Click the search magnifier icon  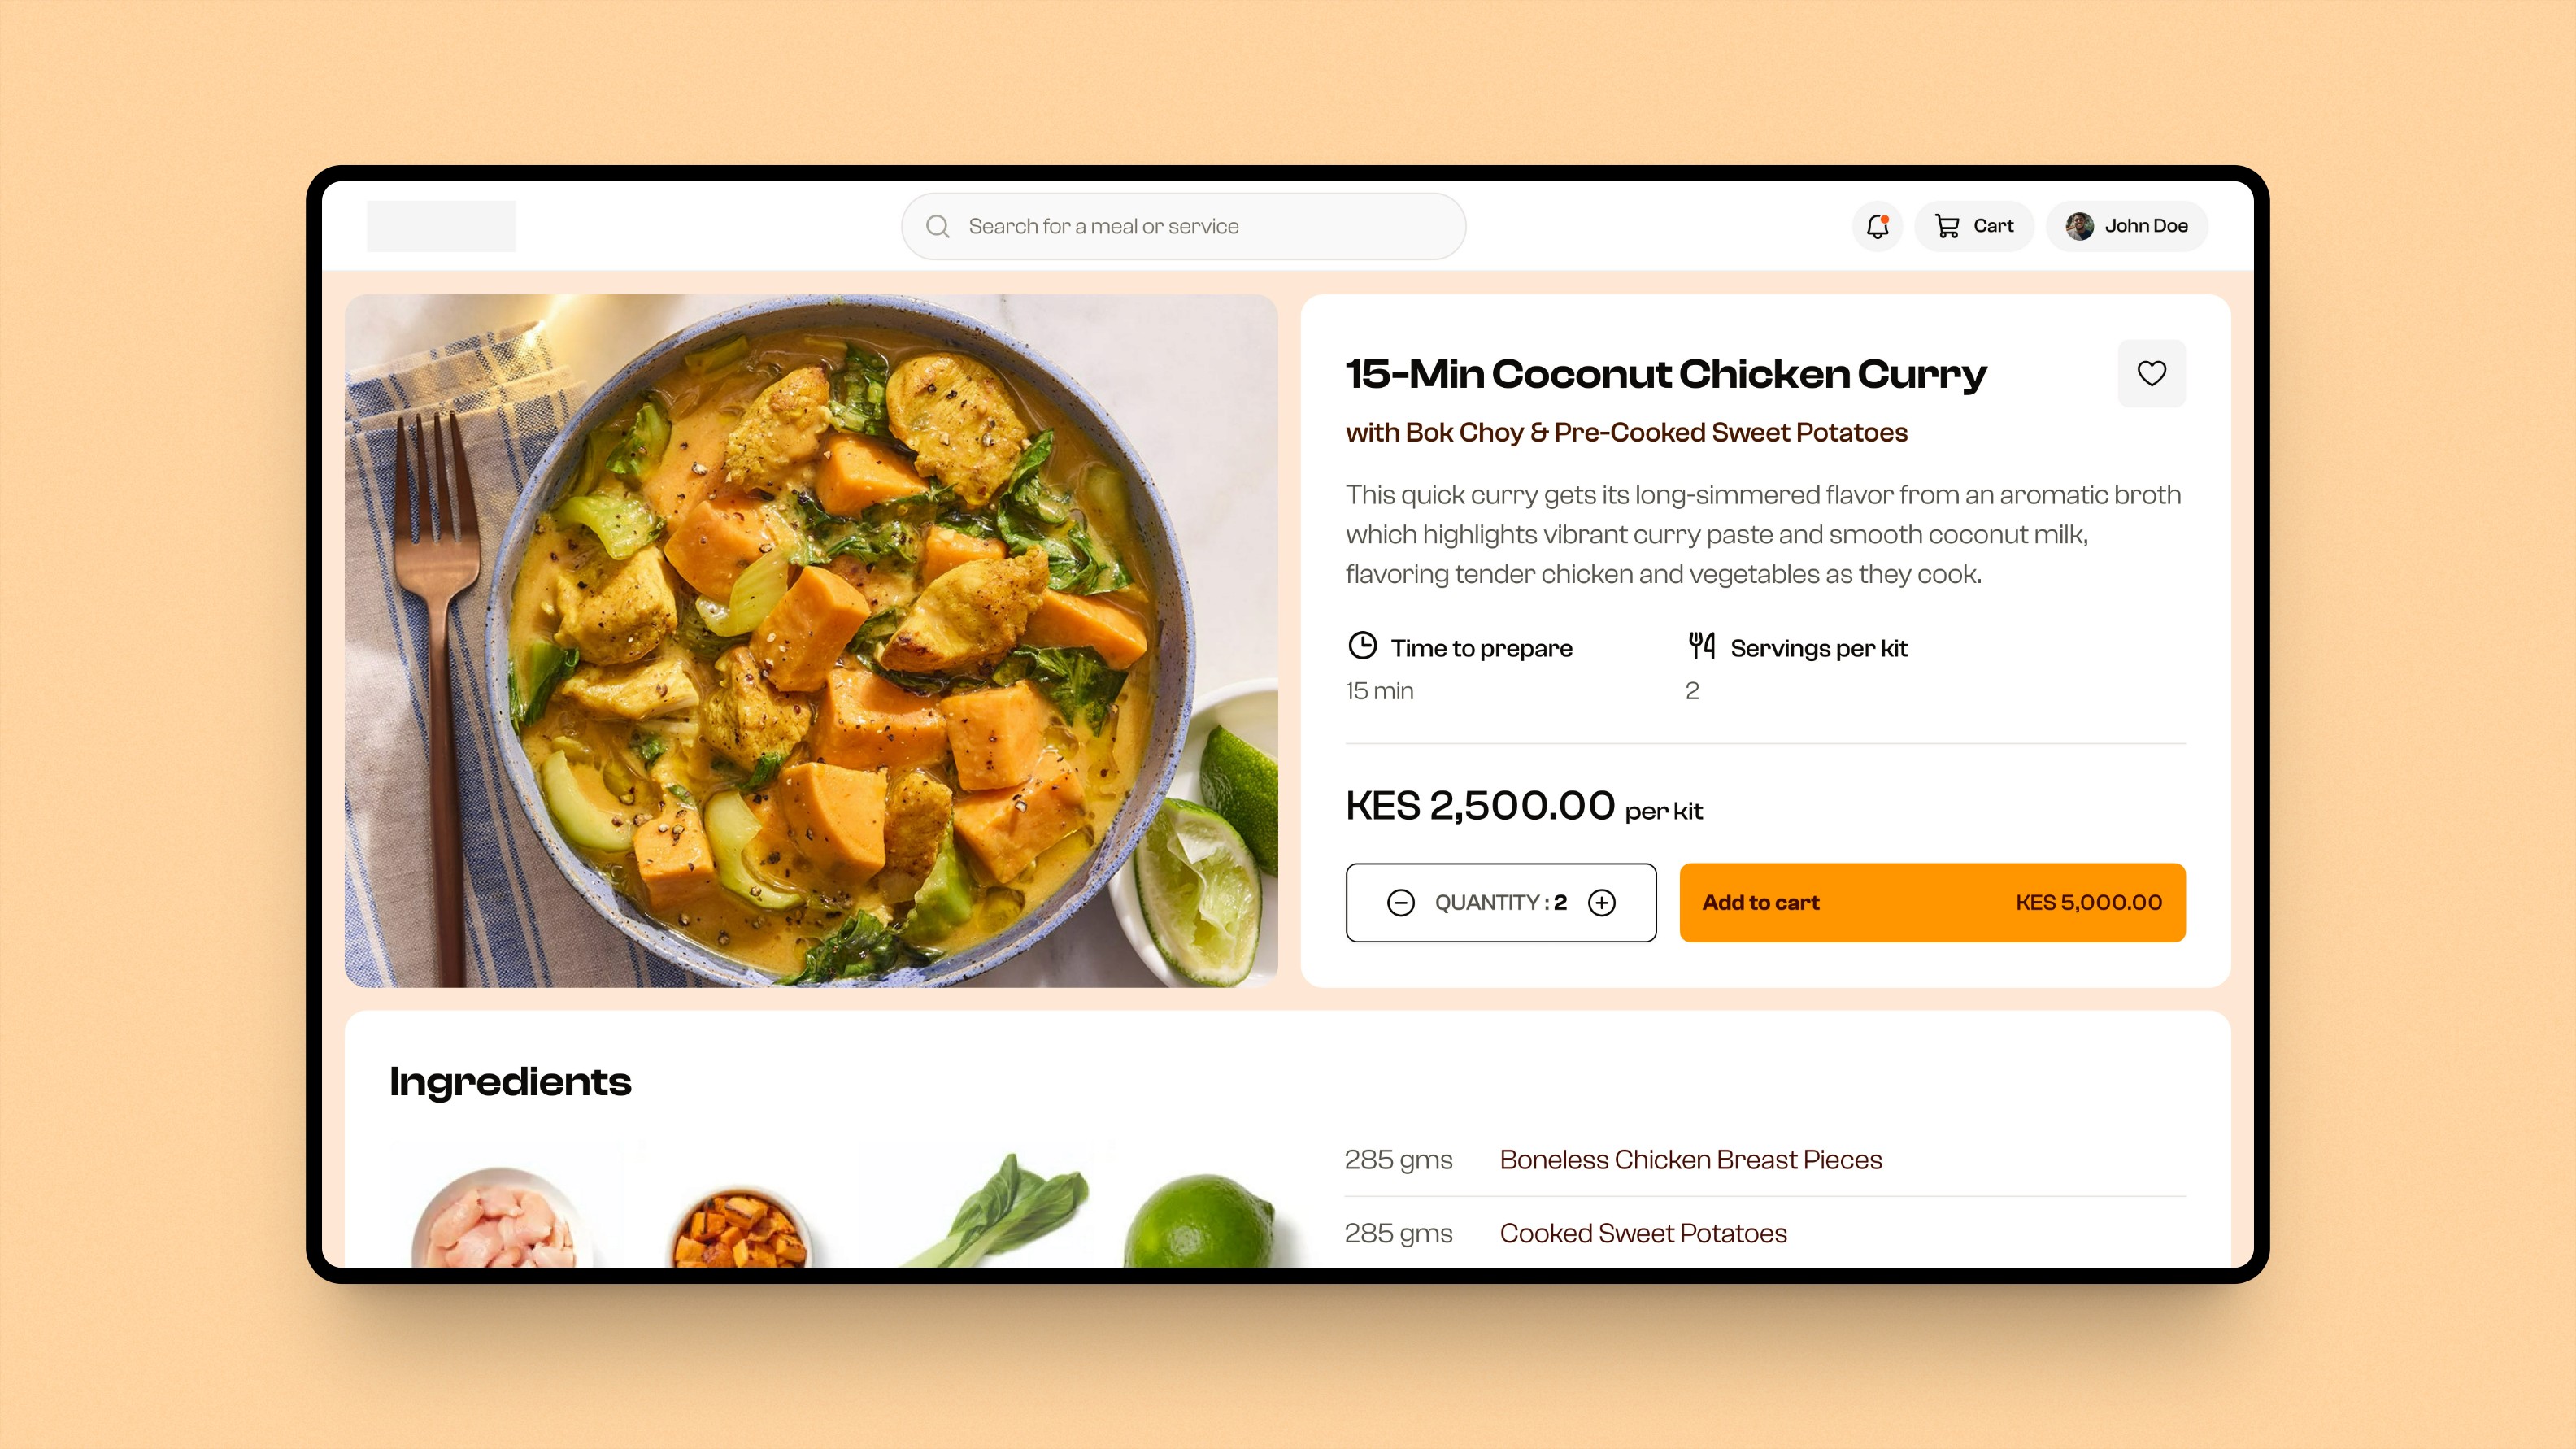pos(937,227)
